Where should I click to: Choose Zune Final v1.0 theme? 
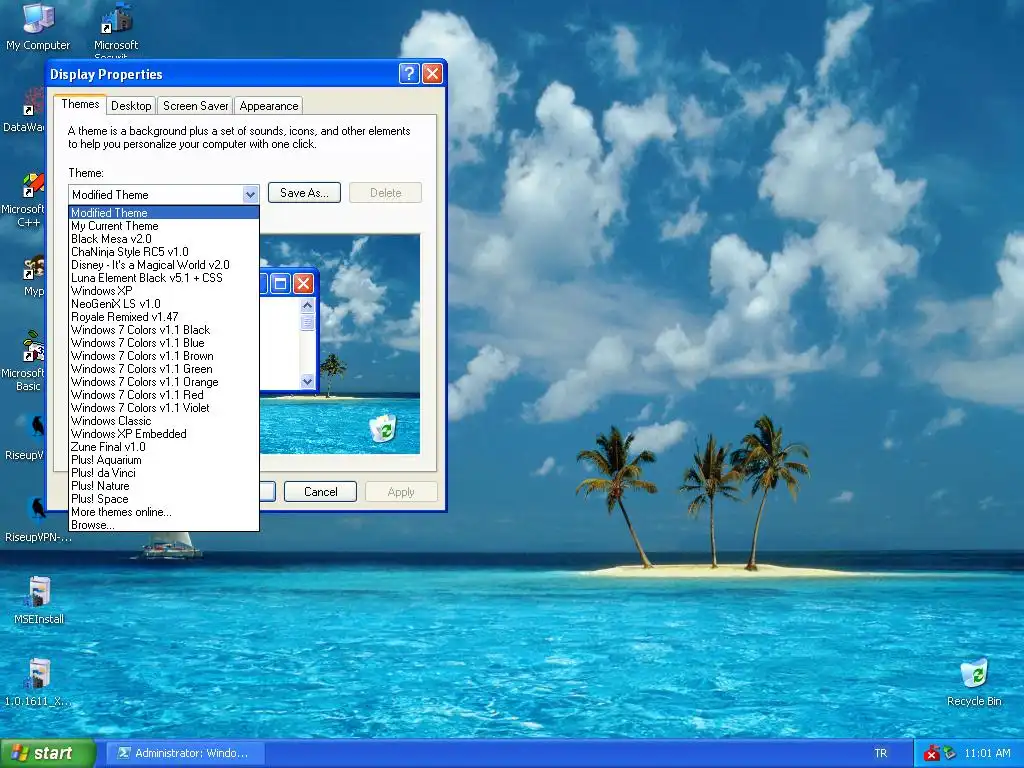(164, 447)
